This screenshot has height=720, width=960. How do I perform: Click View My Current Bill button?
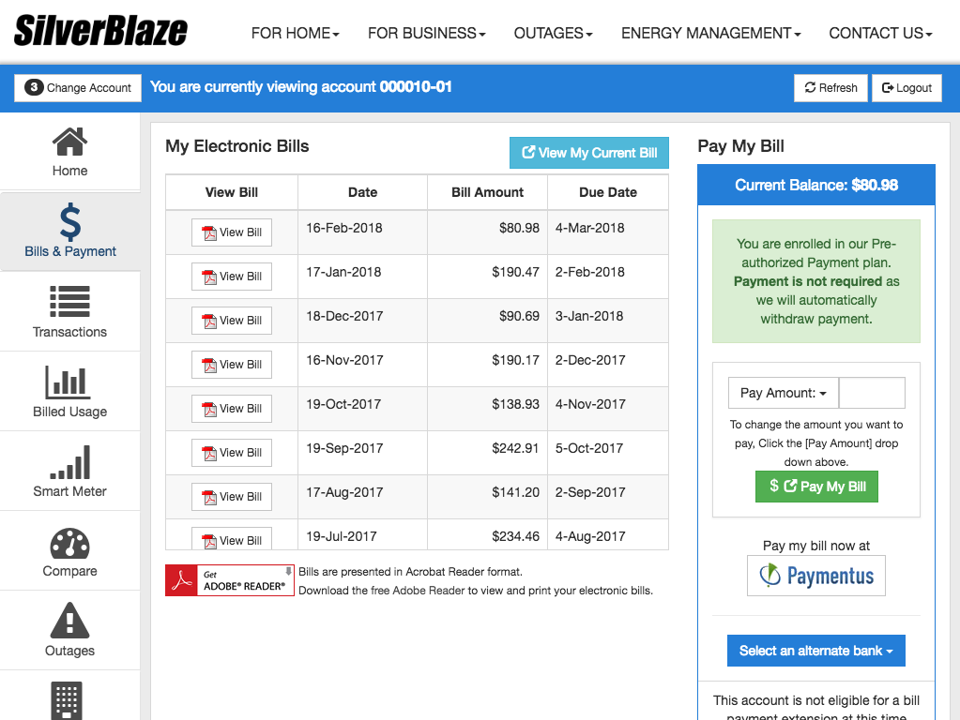click(588, 152)
